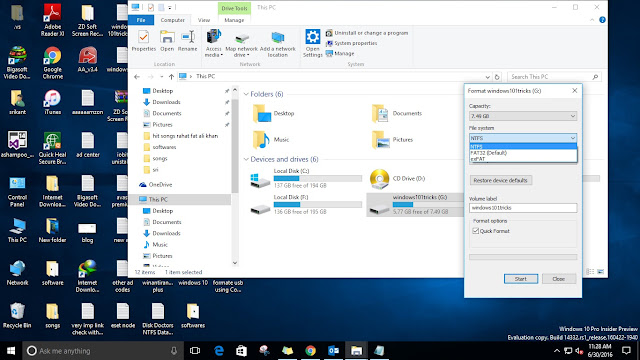This screenshot has width=640, height=360.
Task: Choose Add a network location
Action: click(x=278, y=43)
